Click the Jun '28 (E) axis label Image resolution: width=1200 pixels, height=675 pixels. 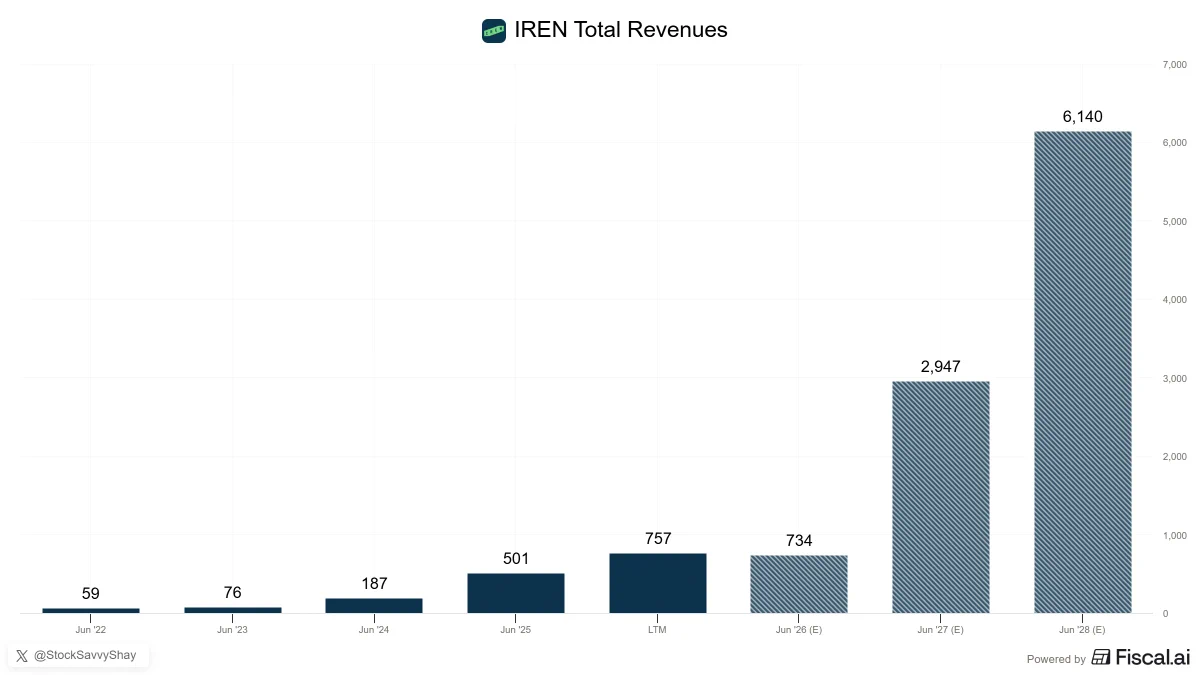coord(1083,630)
